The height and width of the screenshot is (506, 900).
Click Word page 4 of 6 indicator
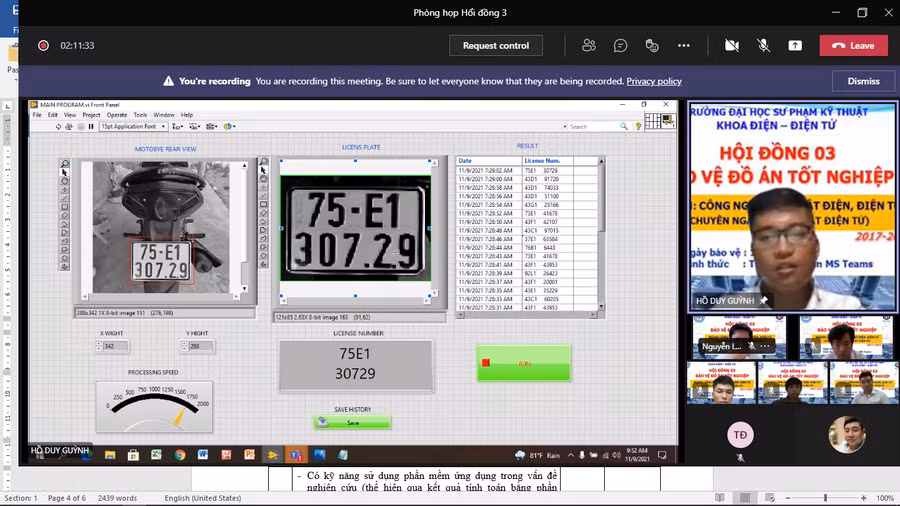click(x=68, y=498)
